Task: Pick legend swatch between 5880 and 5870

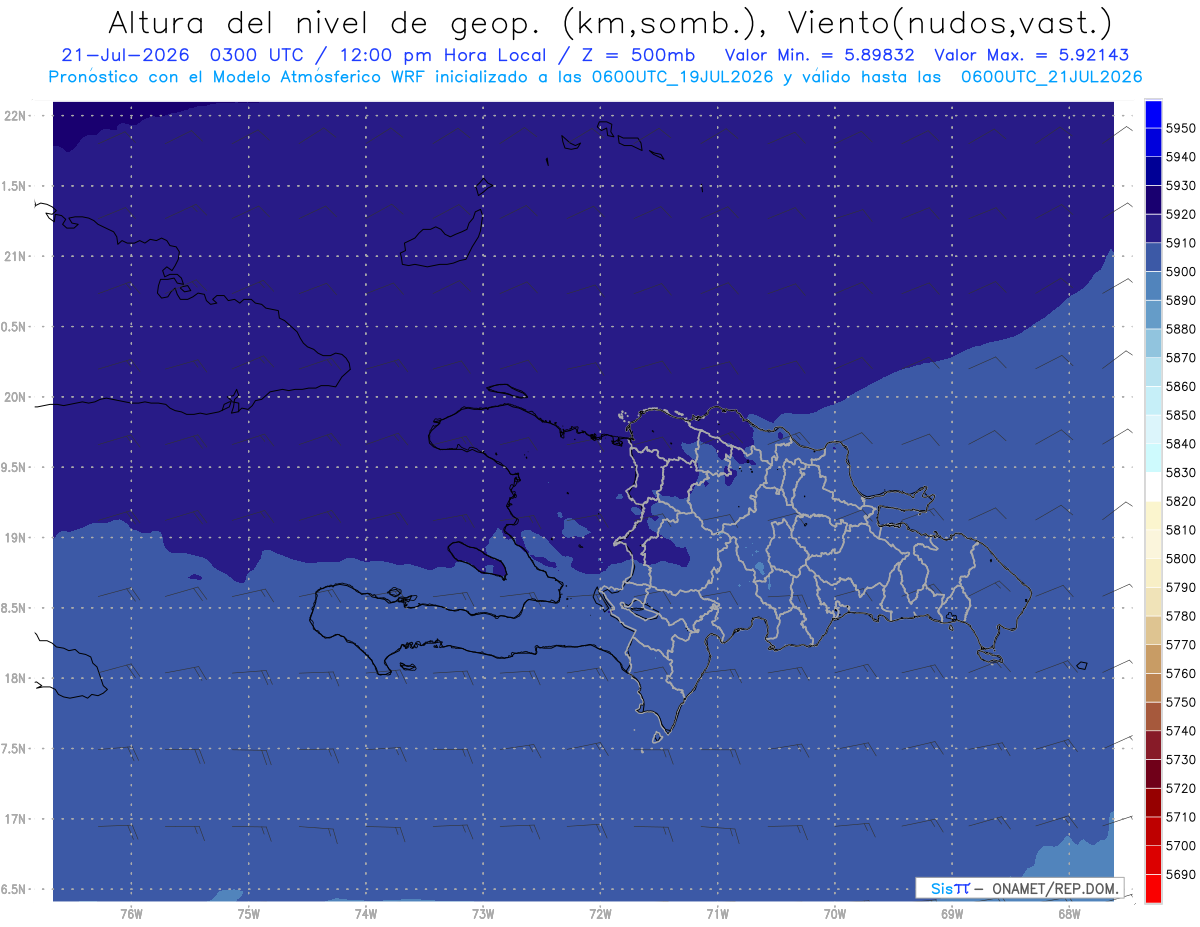Action: pos(1153,344)
